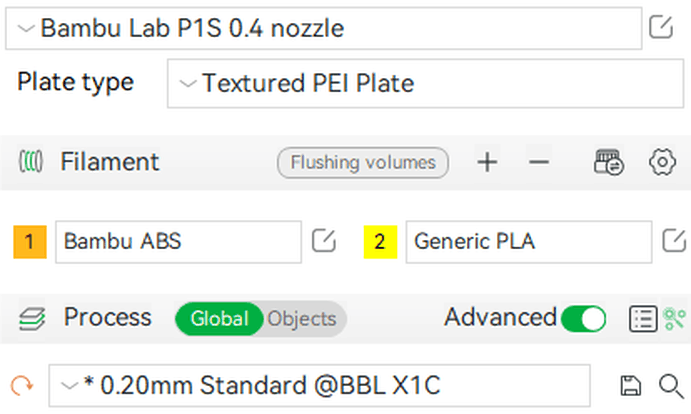The width and height of the screenshot is (691, 414).
Task: Expand the Plate type dropdown
Action: click(x=425, y=83)
